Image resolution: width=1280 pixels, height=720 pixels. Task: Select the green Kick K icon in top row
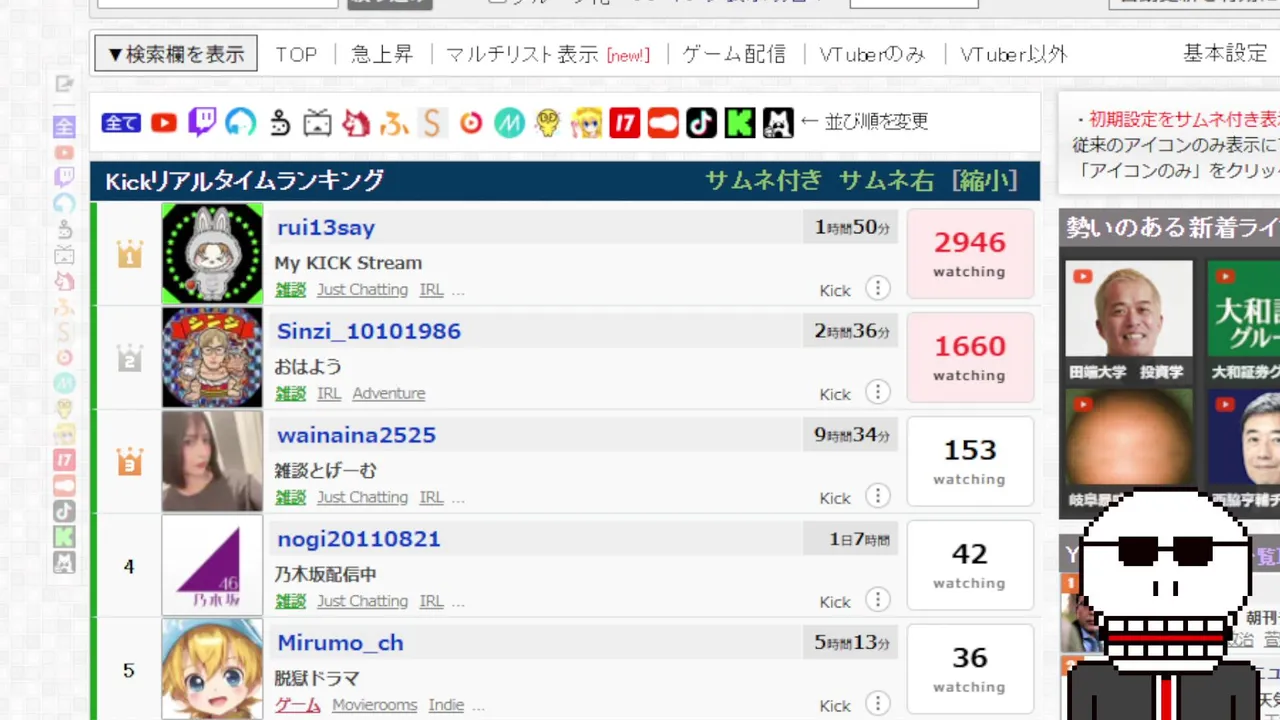tap(740, 123)
